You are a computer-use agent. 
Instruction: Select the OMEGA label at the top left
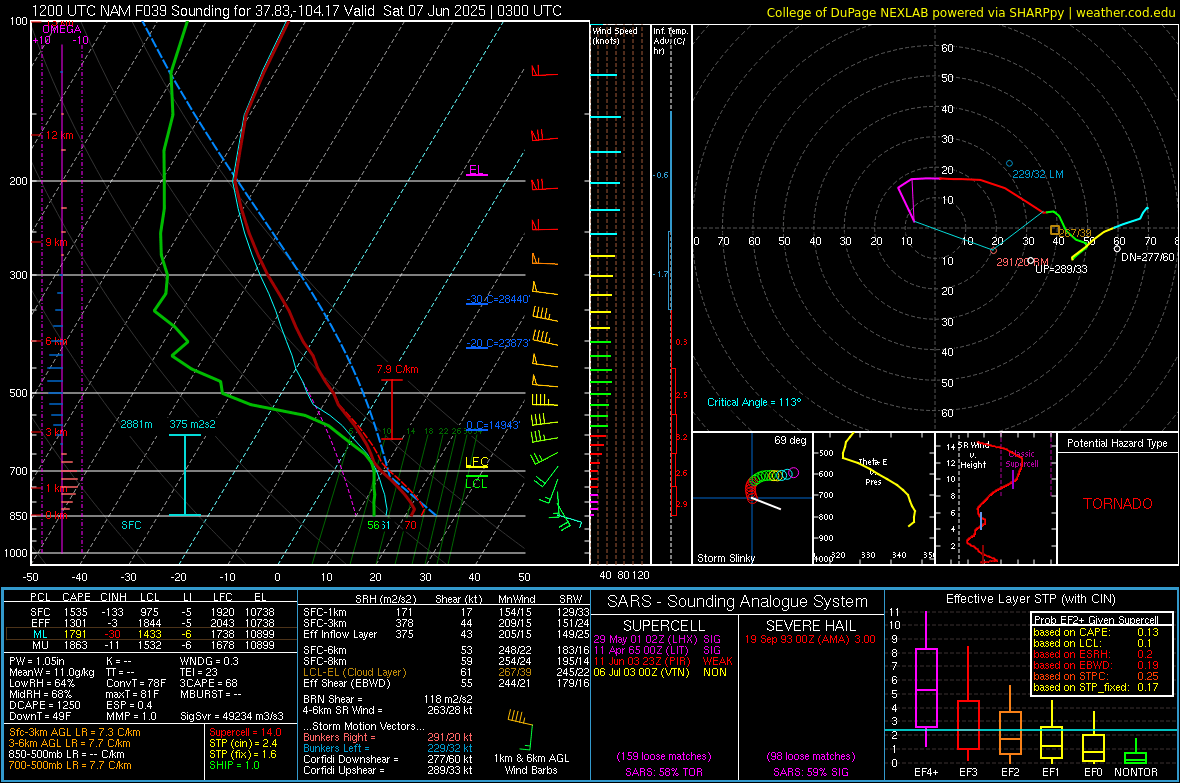click(x=62, y=29)
